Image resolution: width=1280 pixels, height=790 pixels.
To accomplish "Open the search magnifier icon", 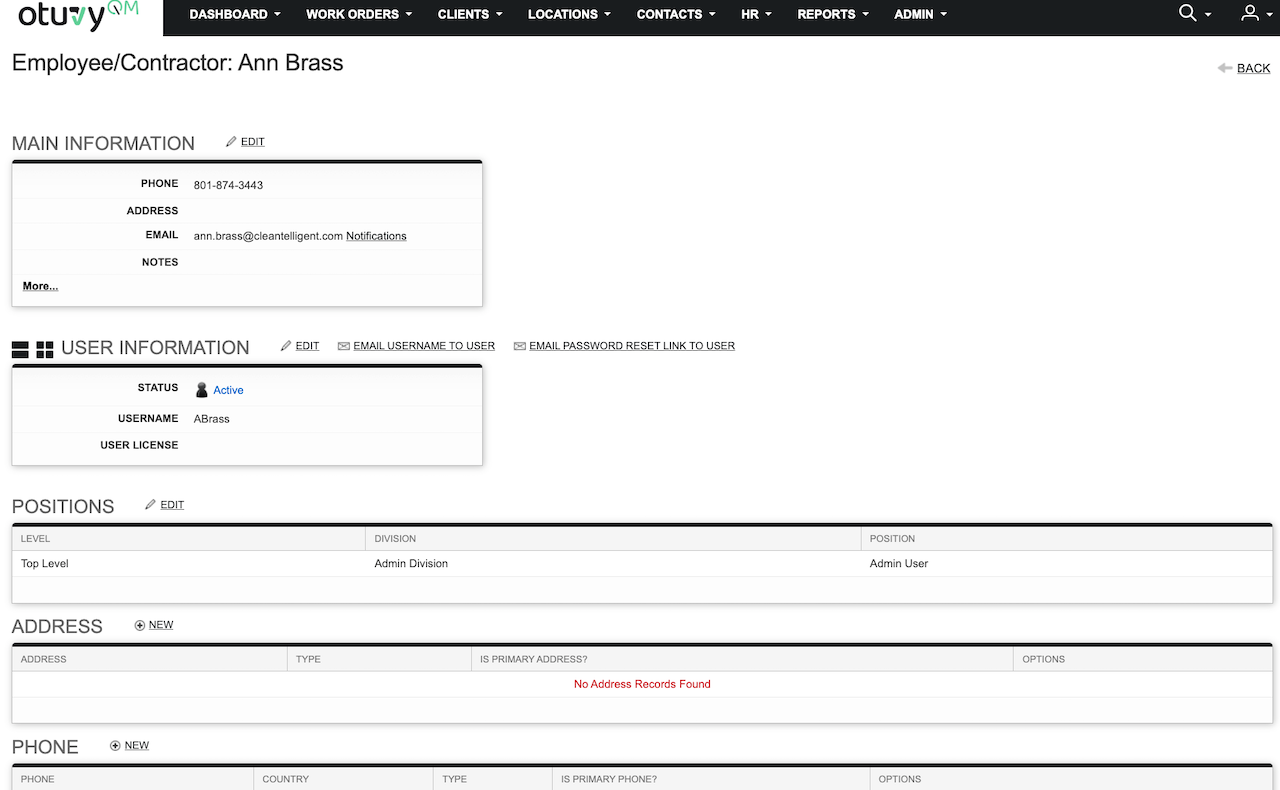I will tap(1188, 14).
